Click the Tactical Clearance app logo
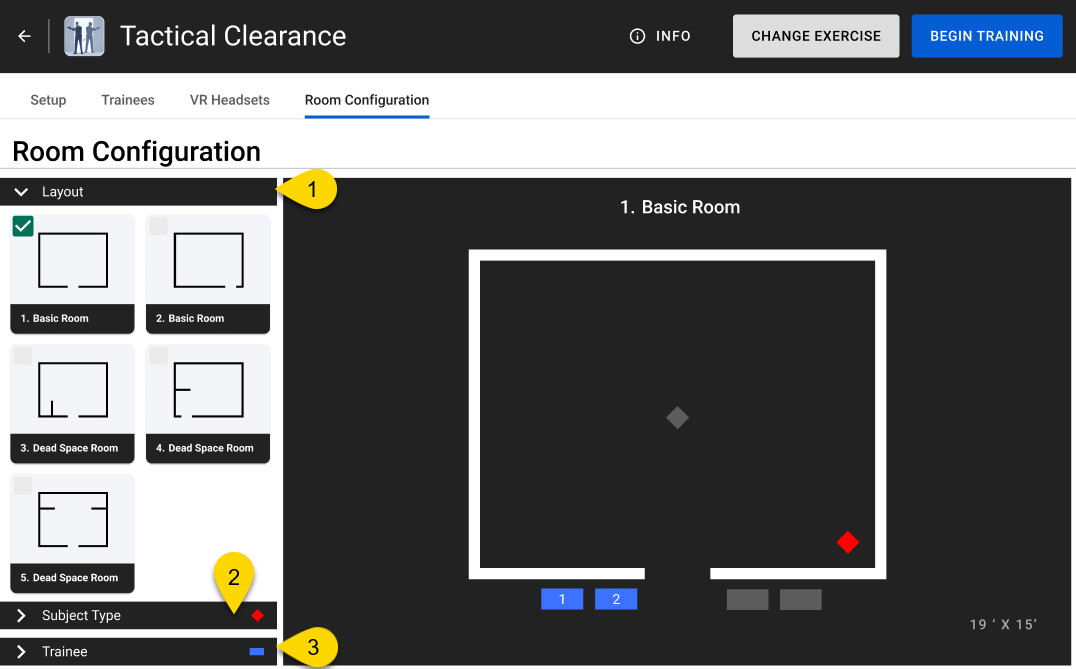 point(84,36)
